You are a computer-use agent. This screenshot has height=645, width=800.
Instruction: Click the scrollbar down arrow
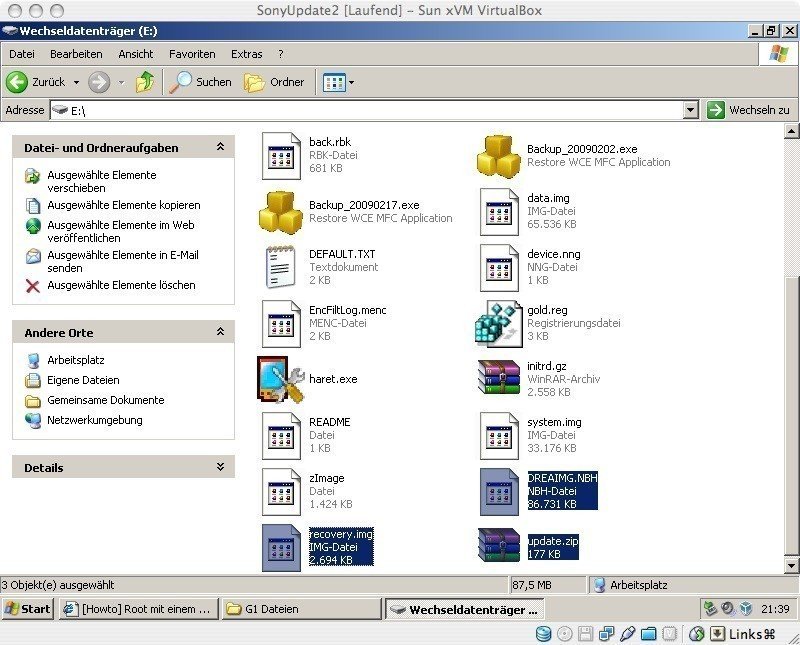[x=791, y=565]
